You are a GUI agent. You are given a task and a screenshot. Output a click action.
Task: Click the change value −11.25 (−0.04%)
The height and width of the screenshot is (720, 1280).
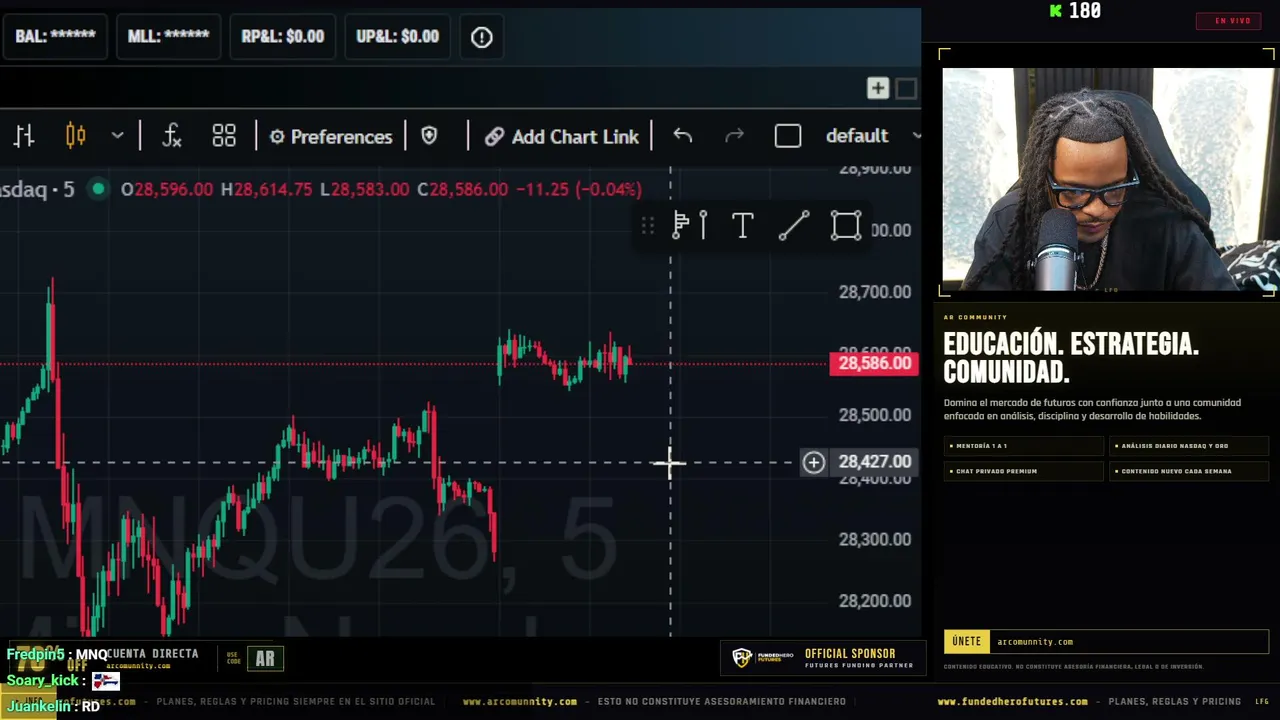click(x=578, y=189)
